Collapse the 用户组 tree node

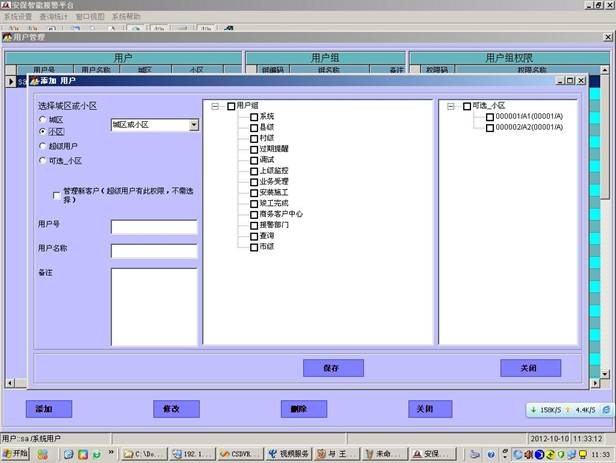coord(216,106)
